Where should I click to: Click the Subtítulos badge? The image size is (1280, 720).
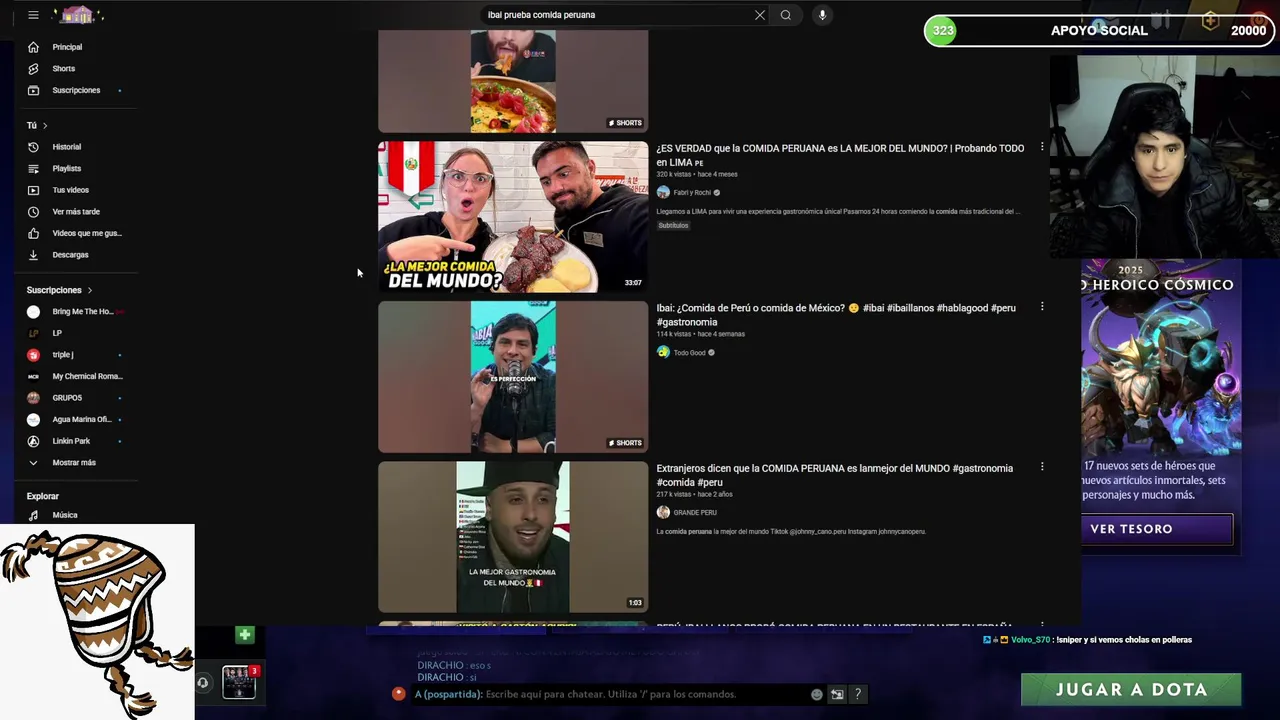click(x=673, y=225)
